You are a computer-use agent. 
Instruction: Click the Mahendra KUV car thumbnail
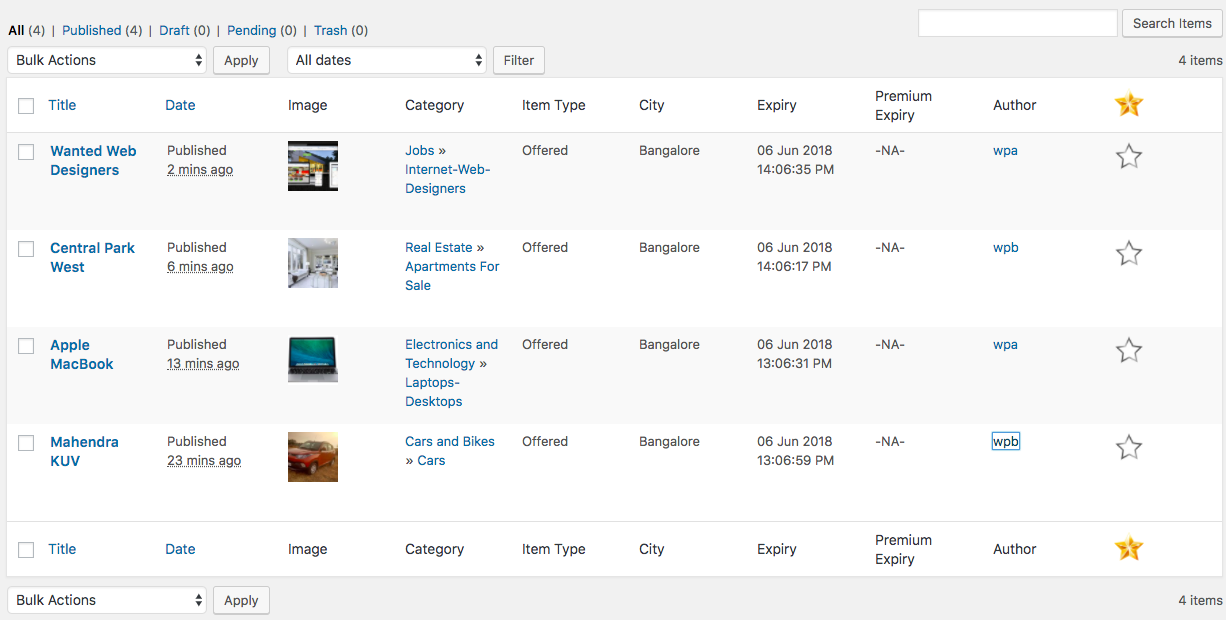click(312, 457)
